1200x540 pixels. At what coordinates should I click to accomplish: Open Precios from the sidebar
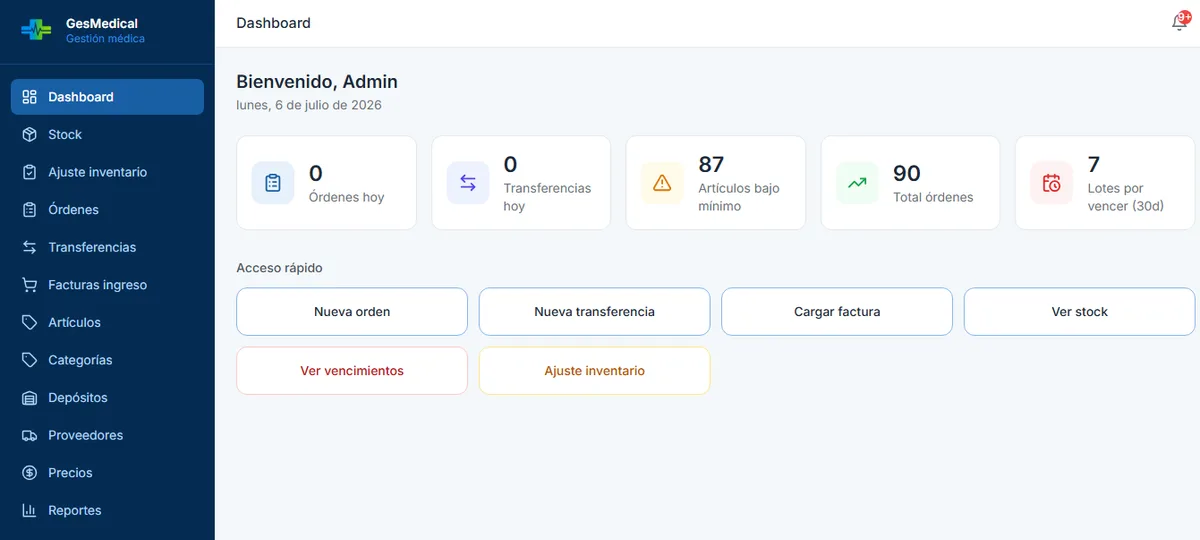coord(107,473)
